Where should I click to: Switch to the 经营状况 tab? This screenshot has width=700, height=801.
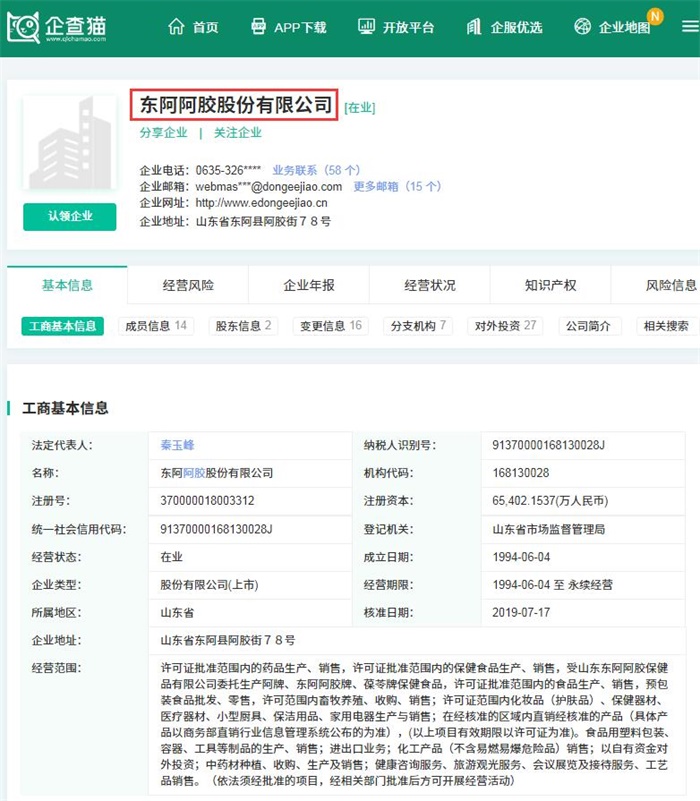point(430,285)
